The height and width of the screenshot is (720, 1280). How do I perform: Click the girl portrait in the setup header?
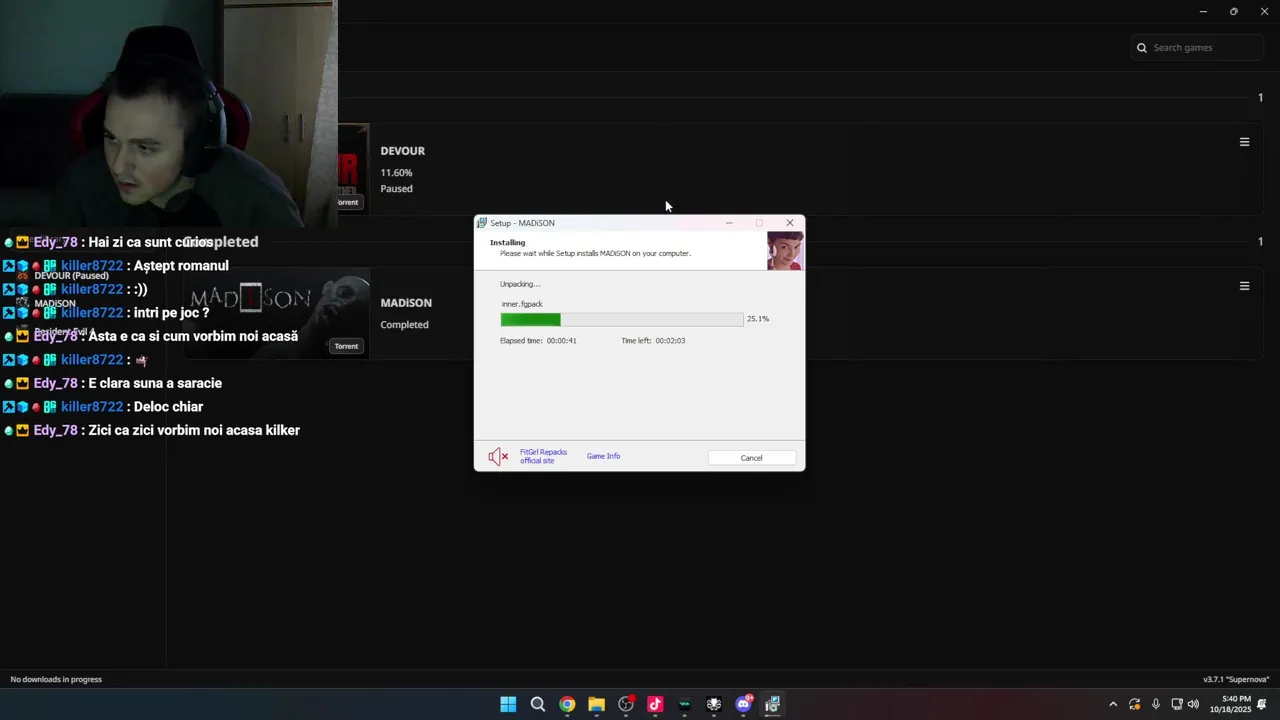coord(784,251)
